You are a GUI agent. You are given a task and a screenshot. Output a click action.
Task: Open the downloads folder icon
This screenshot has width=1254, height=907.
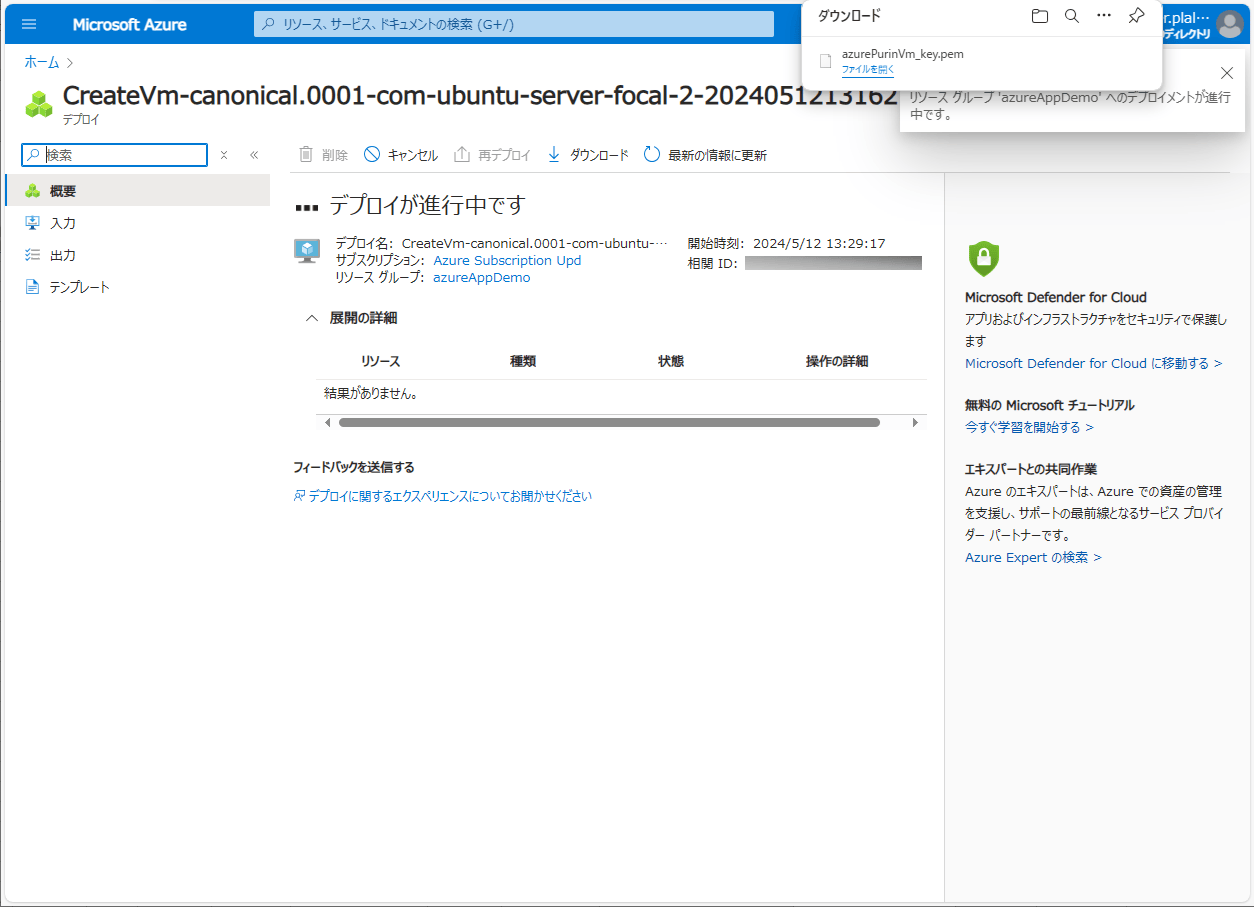1040,16
